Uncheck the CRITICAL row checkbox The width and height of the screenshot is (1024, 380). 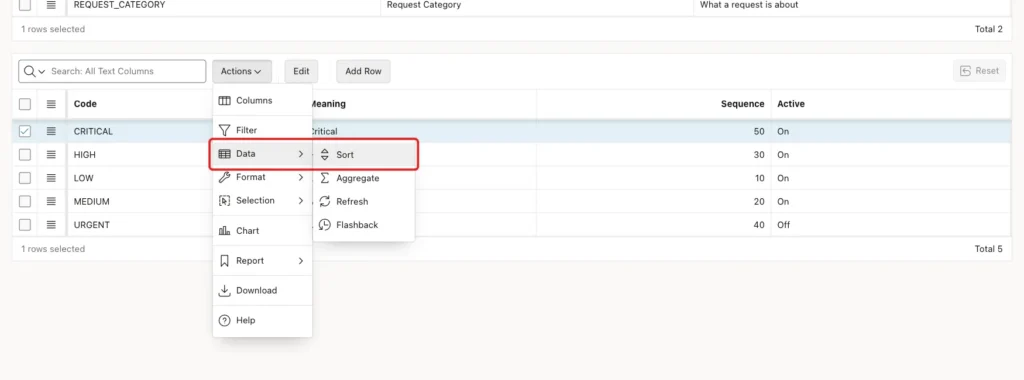pyautogui.click(x=25, y=131)
